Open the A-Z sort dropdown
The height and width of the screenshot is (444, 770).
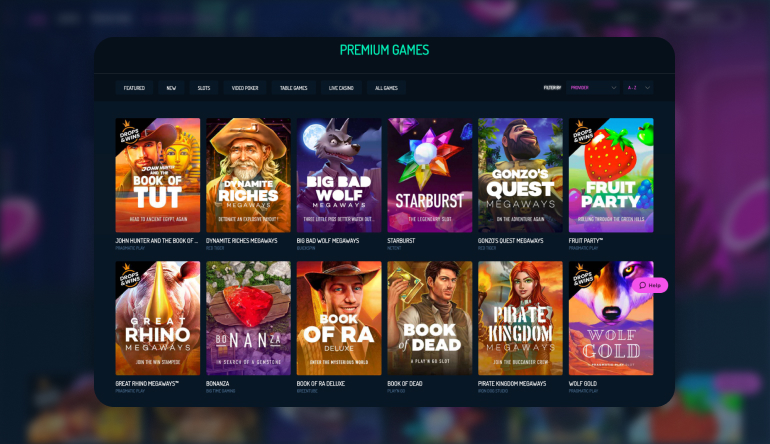click(638, 88)
